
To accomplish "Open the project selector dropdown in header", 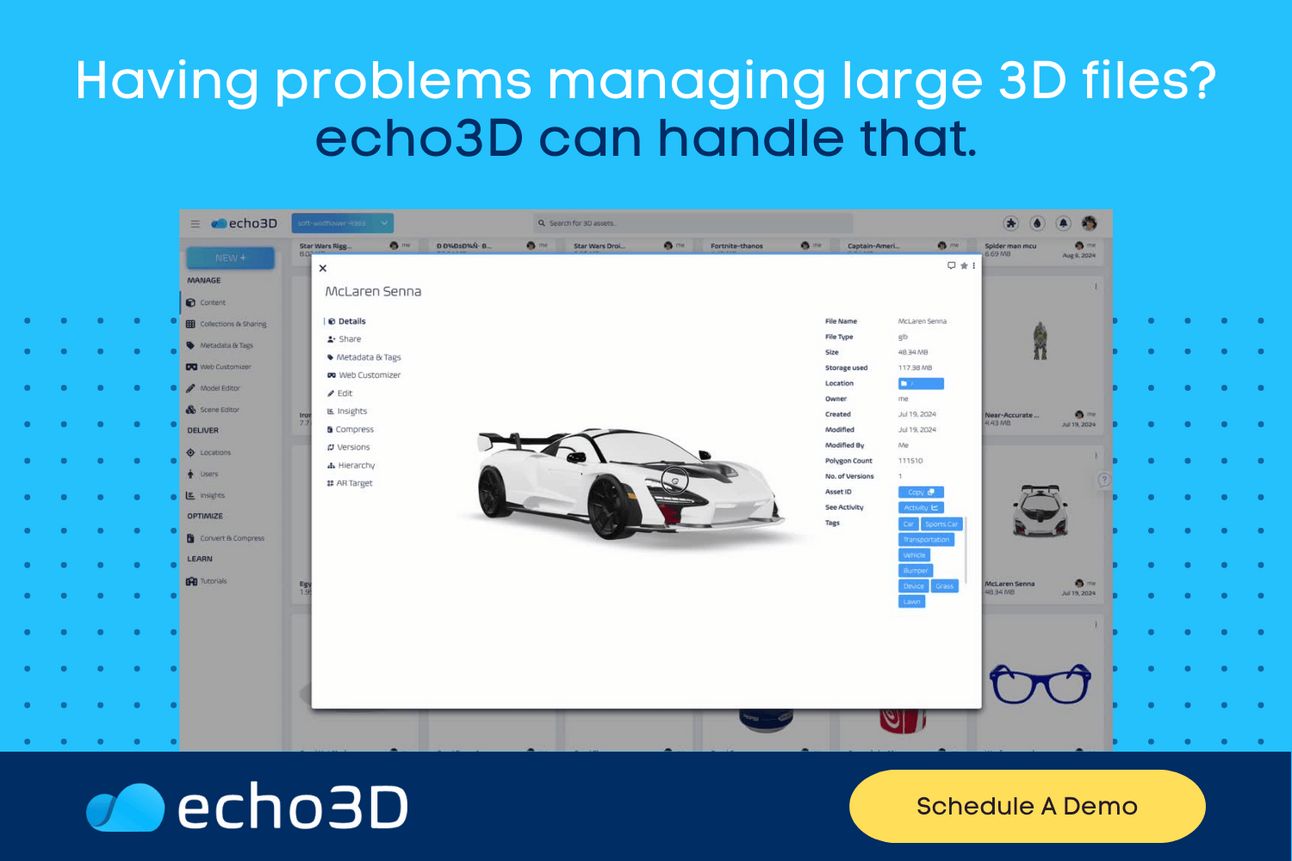I will [x=342, y=223].
